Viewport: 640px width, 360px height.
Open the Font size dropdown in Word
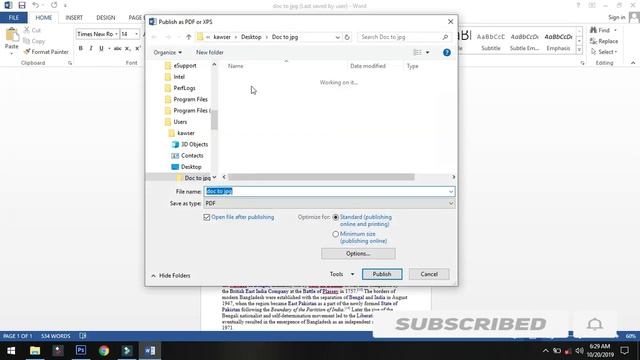pyautogui.click(x=136, y=34)
